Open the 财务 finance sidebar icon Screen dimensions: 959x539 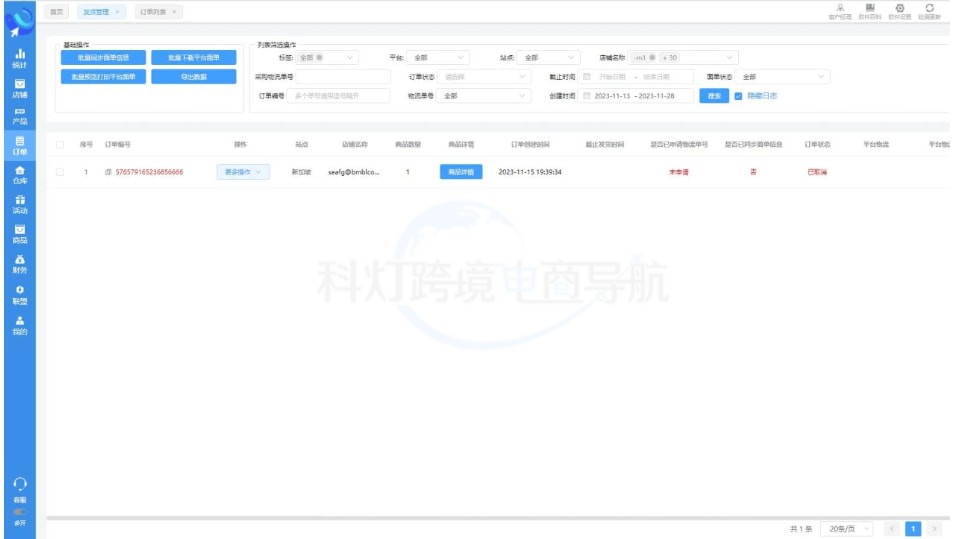coord(20,264)
